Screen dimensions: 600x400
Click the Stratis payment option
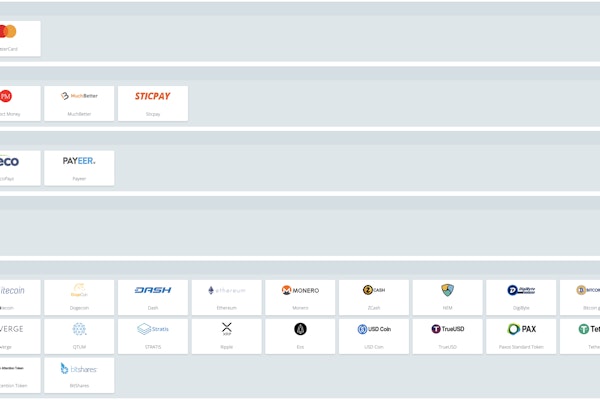[x=152, y=336]
